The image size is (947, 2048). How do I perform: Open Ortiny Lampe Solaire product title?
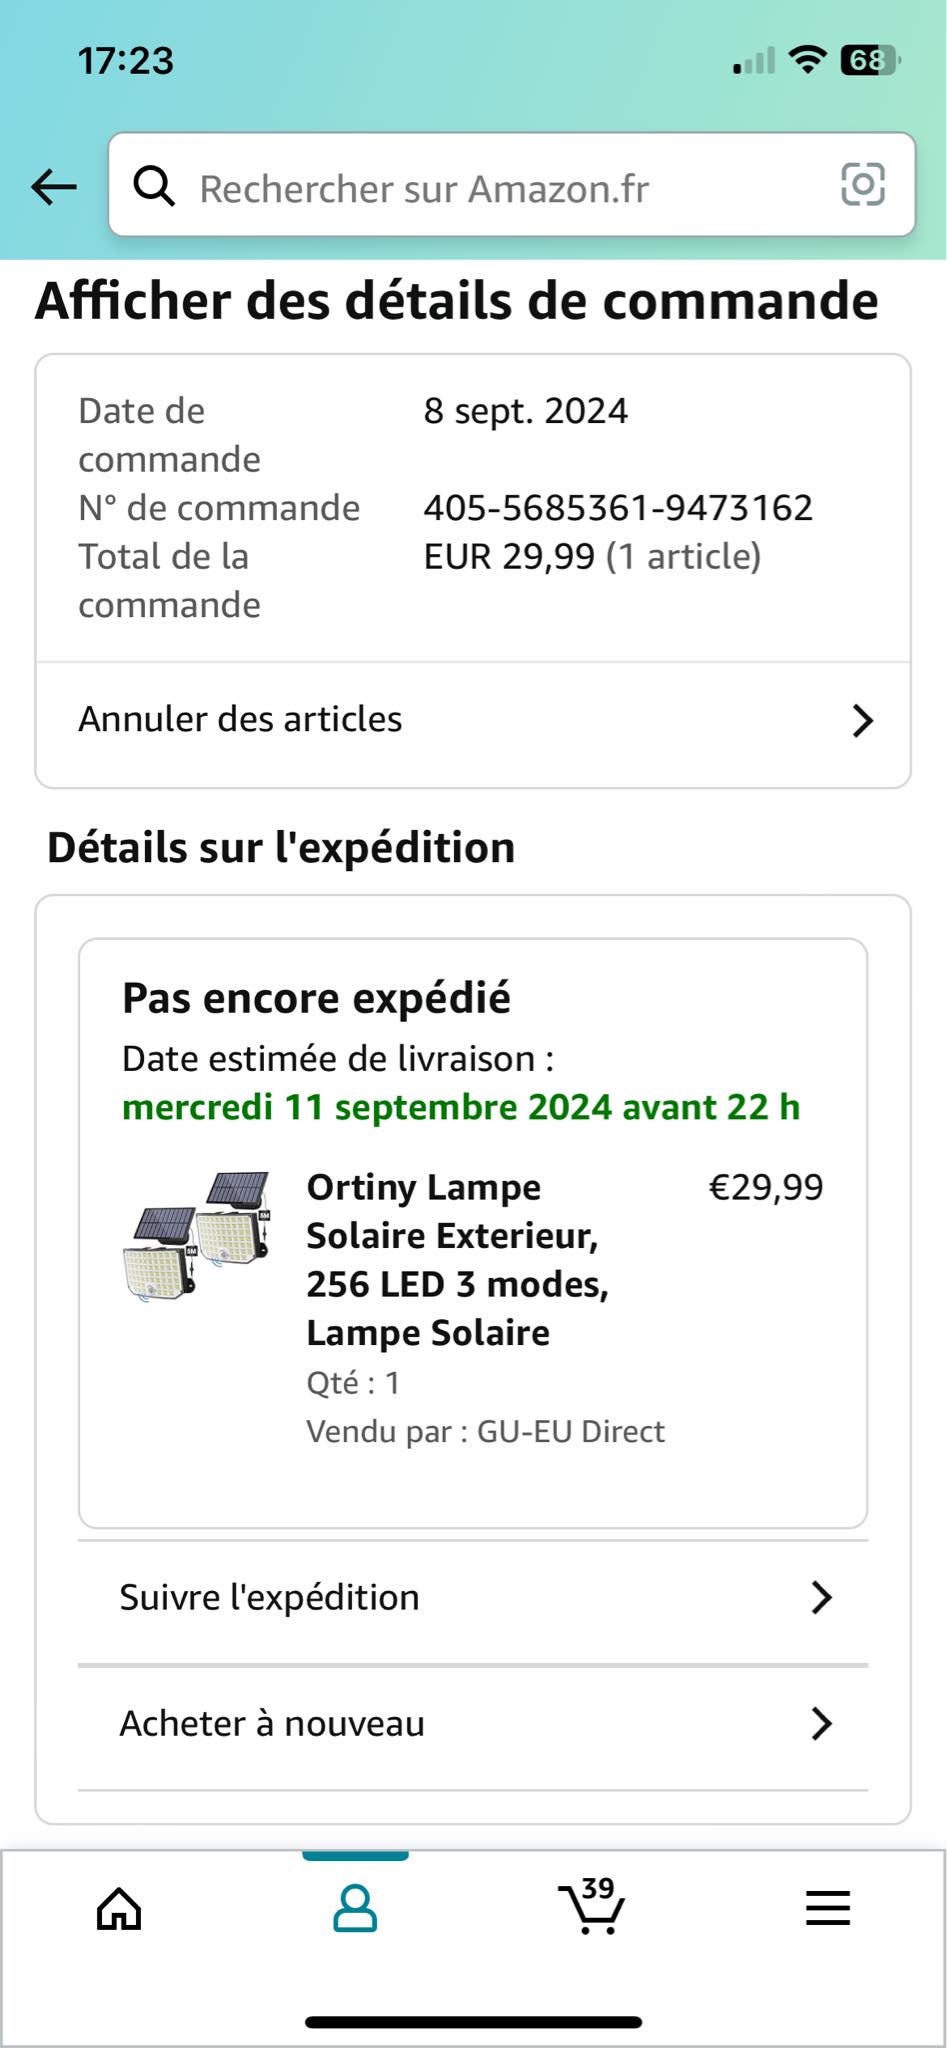pyautogui.click(x=457, y=1260)
